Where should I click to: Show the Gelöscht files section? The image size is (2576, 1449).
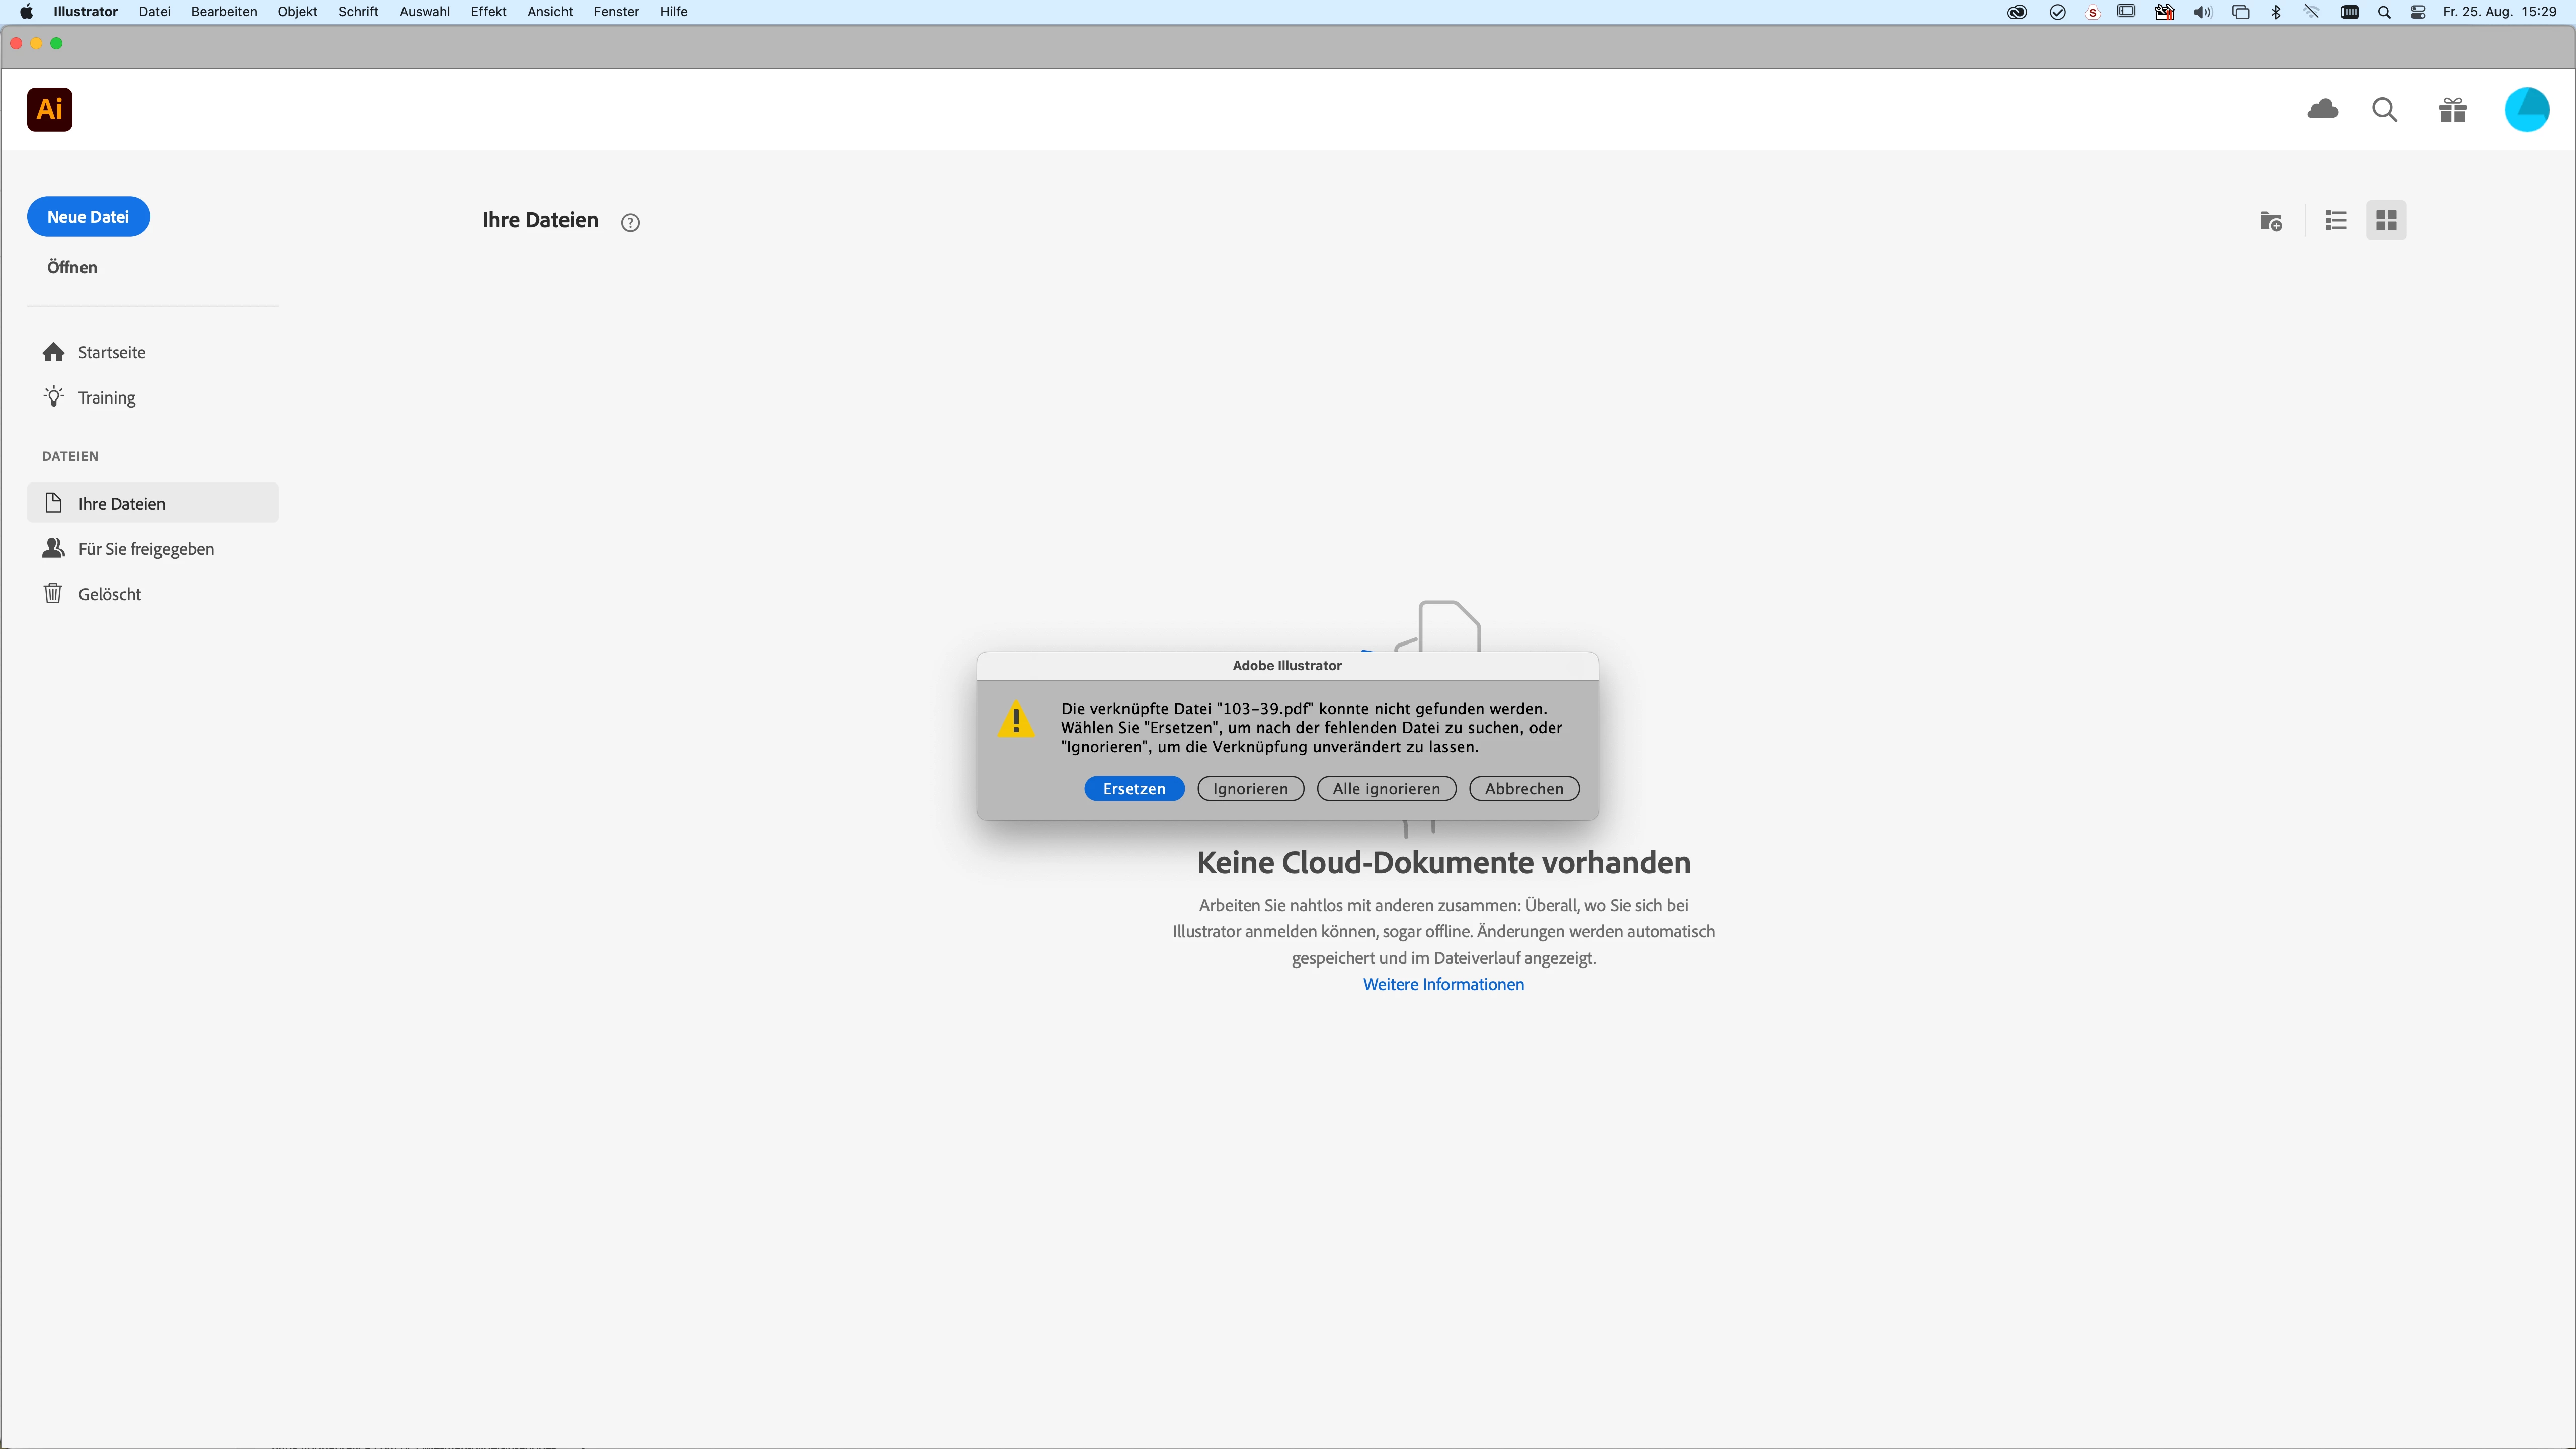point(109,594)
